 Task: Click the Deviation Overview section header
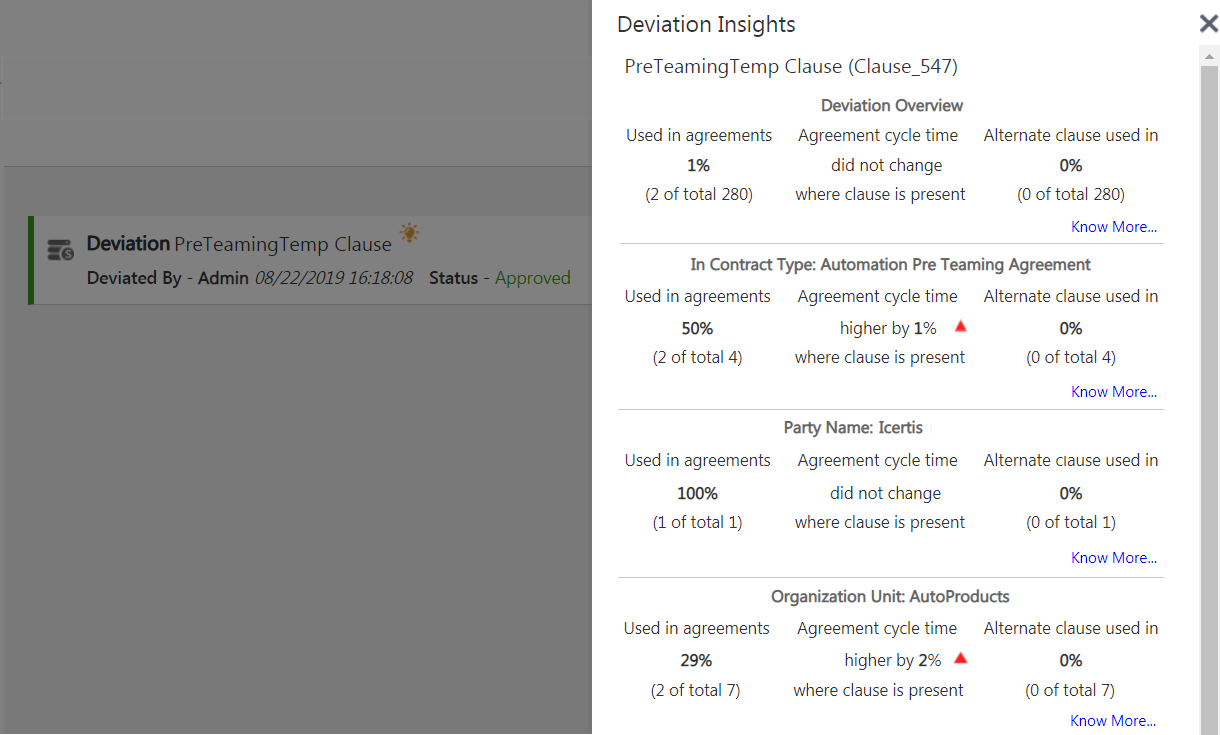tap(892, 106)
